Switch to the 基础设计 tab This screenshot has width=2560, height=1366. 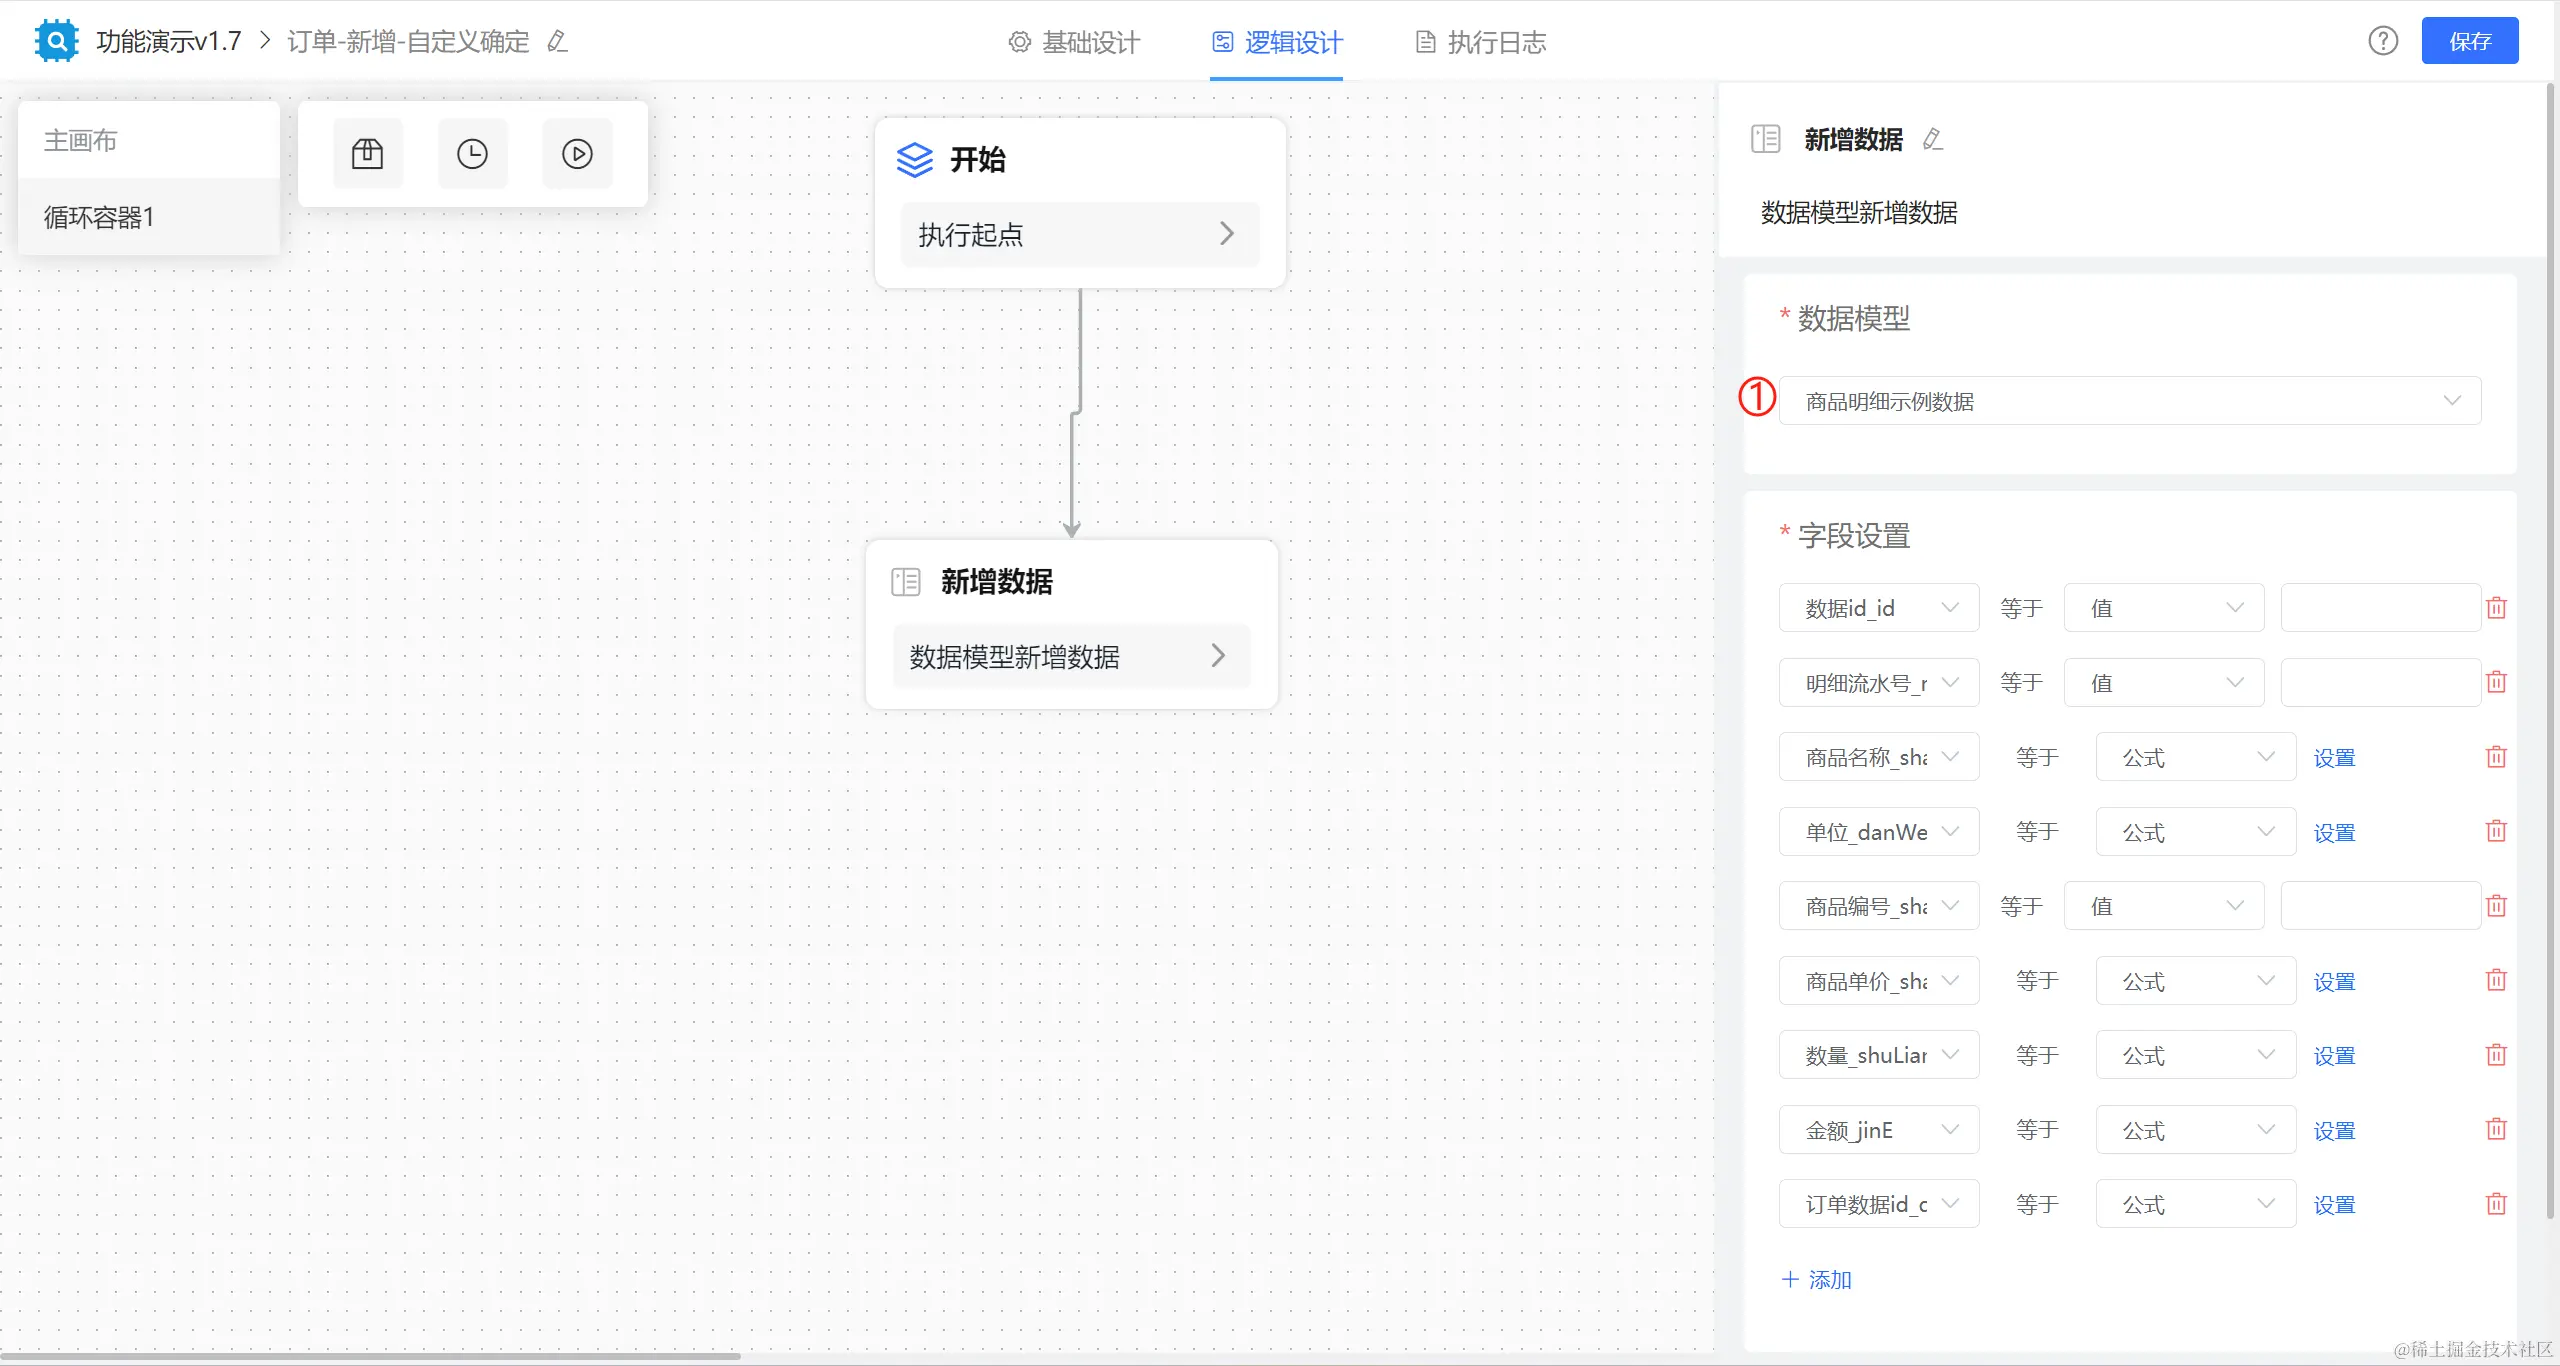(1075, 42)
